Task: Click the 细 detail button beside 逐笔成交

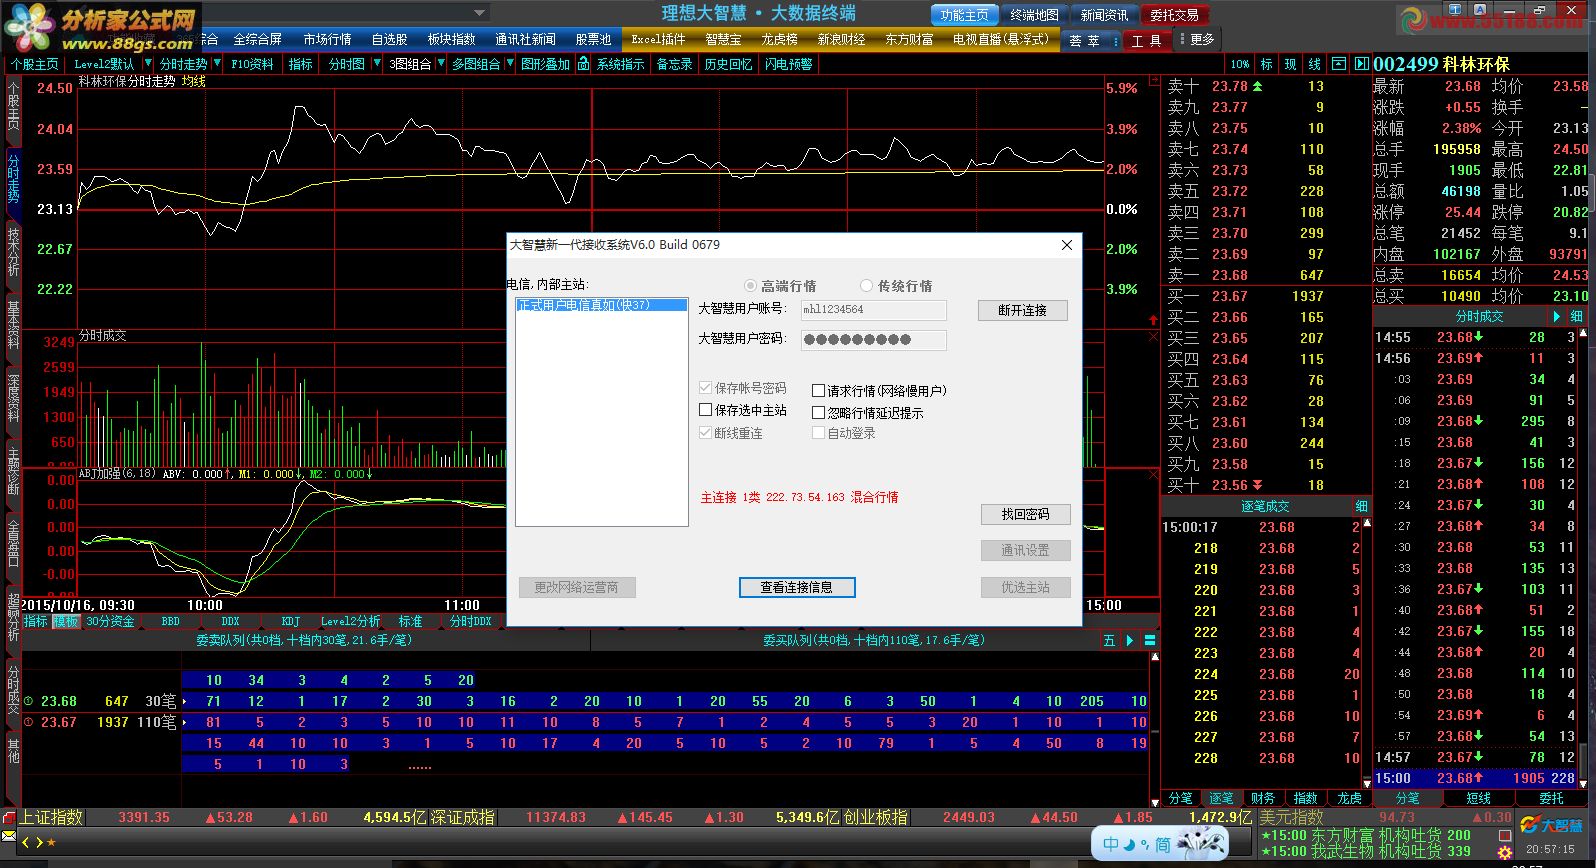Action: click(x=1361, y=506)
